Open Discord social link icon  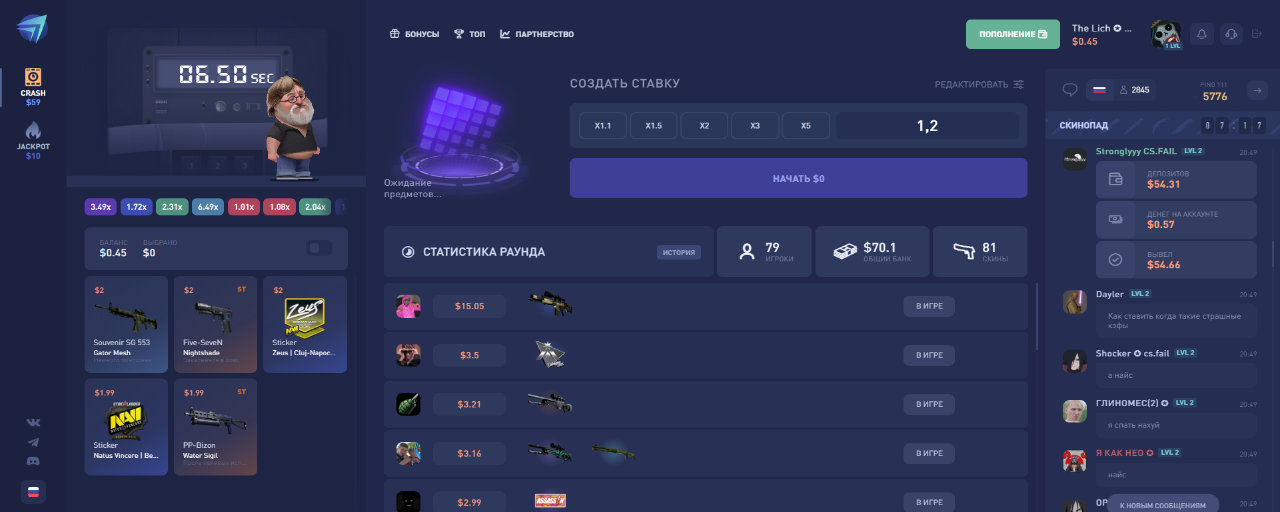point(33,461)
